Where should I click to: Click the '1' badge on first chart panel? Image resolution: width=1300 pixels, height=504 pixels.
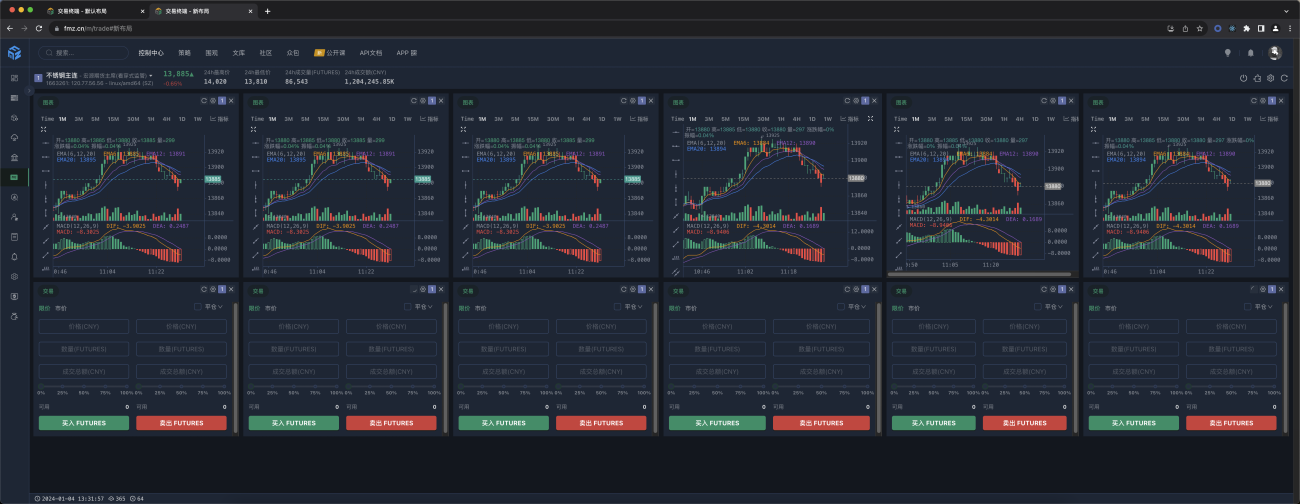pyautogui.click(x=221, y=101)
